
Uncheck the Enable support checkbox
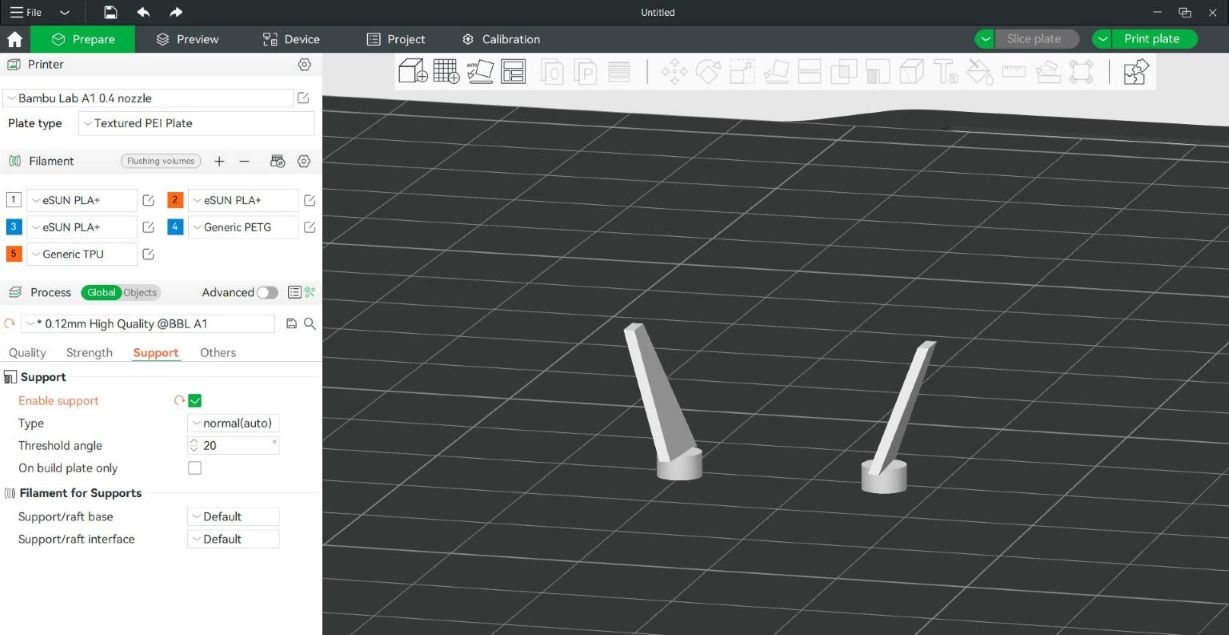point(195,401)
